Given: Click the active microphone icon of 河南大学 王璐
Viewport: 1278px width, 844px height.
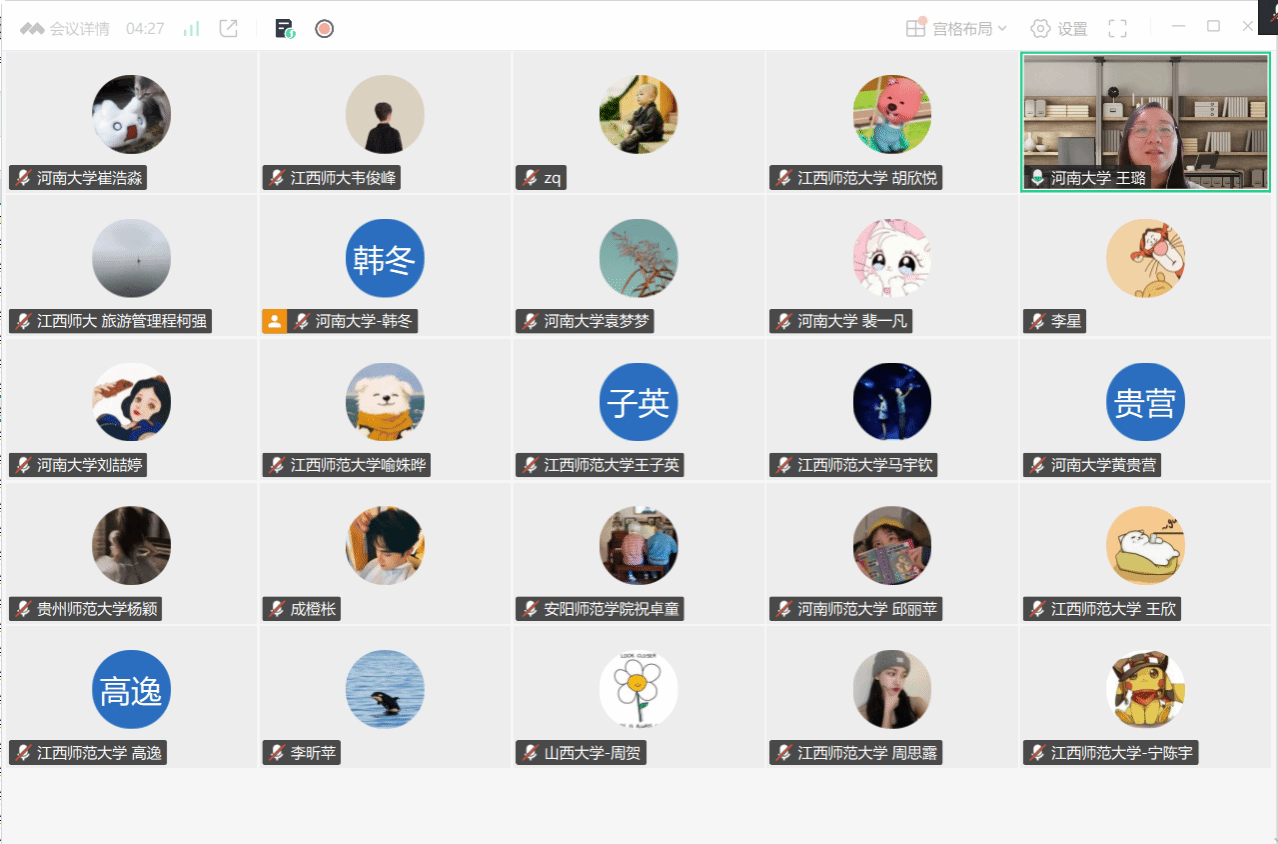Looking at the screenshot, I should tap(1037, 178).
